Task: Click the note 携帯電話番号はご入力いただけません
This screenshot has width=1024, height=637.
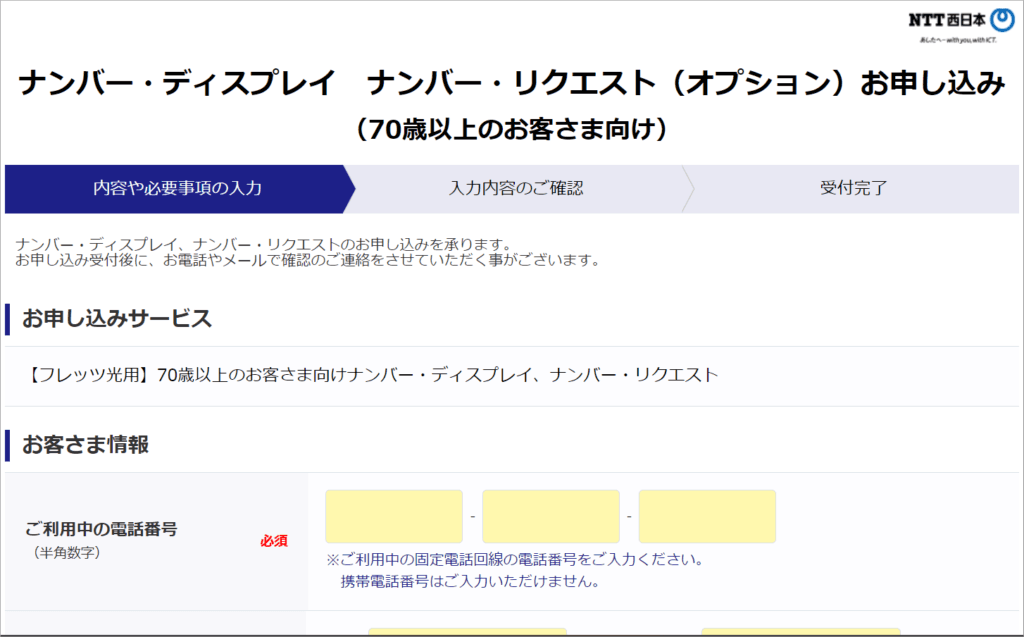Action: coord(469,581)
